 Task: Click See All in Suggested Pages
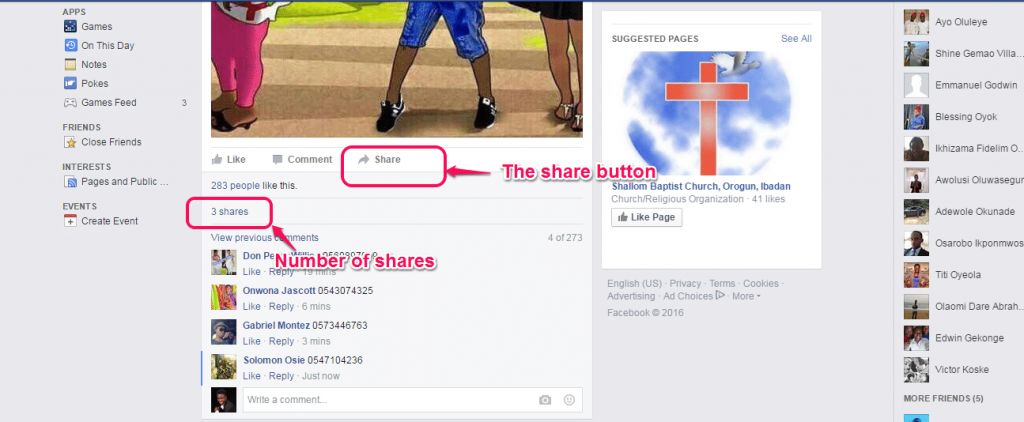(x=796, y=39)
